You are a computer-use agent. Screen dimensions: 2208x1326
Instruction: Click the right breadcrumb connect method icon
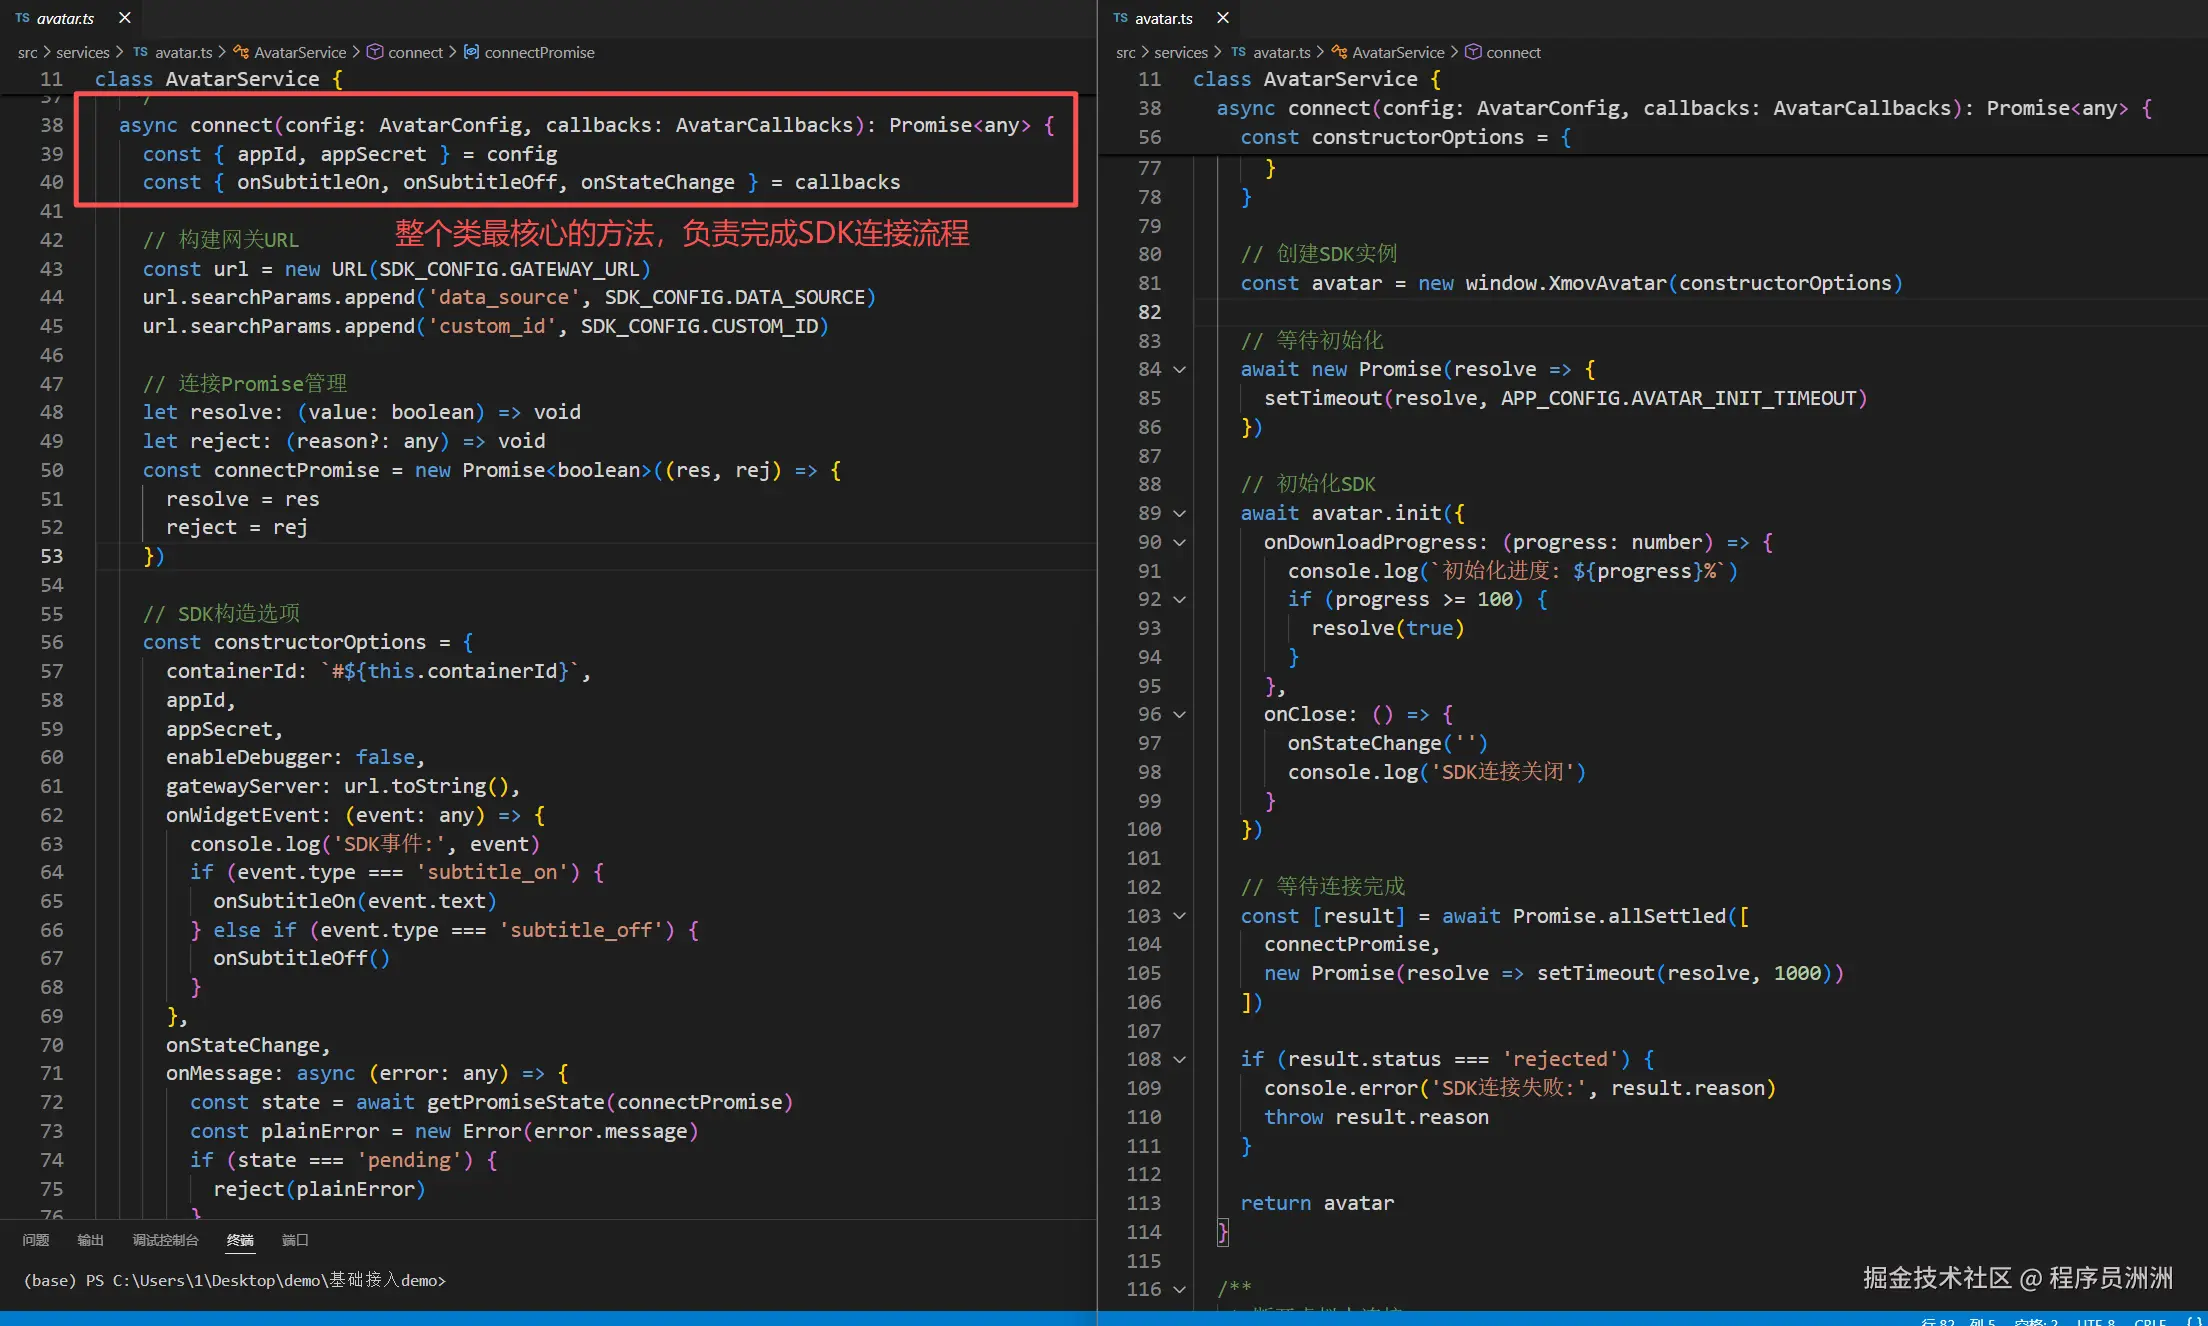1473,52
